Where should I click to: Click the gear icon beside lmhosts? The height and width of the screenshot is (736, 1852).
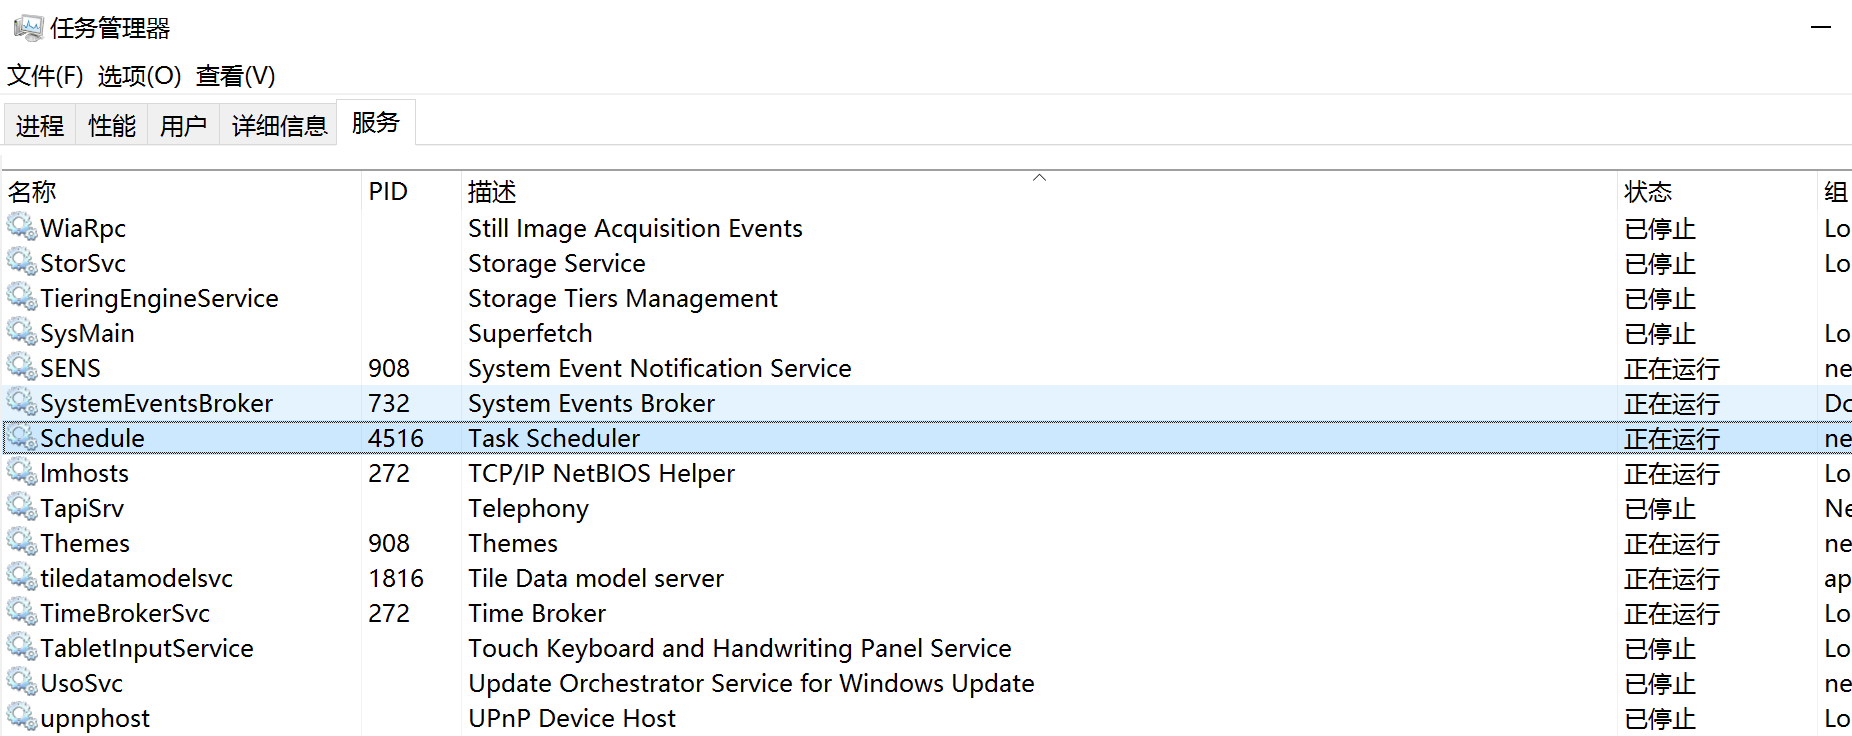click(x=22, y=472)
